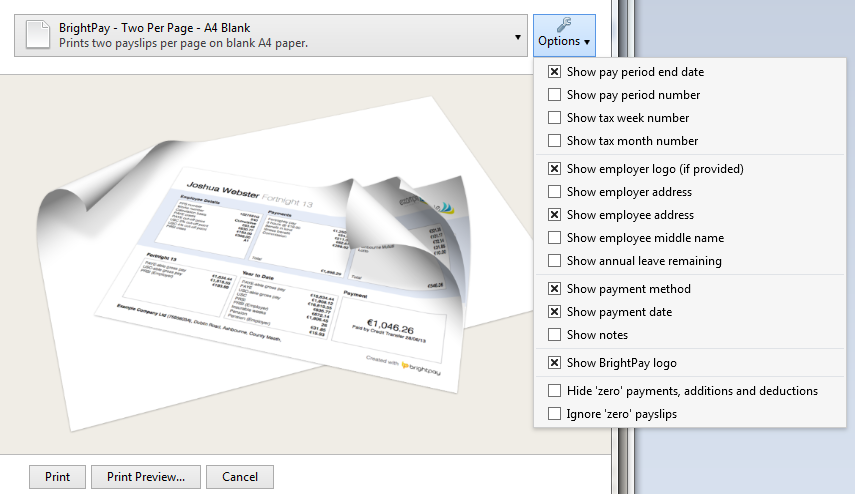Click 'BrightPay - Two Per Page - A4 Blank' title
This screenshot has width=855, height=494.
[x=155, y=28]
